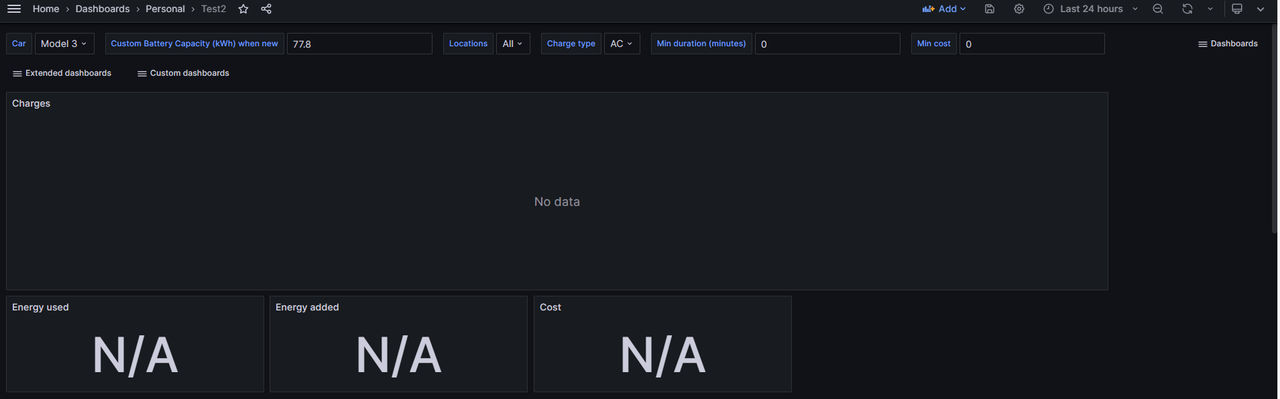1280x399 pixels.
Task: Collapse top toolbar with the chevron
Action: tap(1260, 9)
